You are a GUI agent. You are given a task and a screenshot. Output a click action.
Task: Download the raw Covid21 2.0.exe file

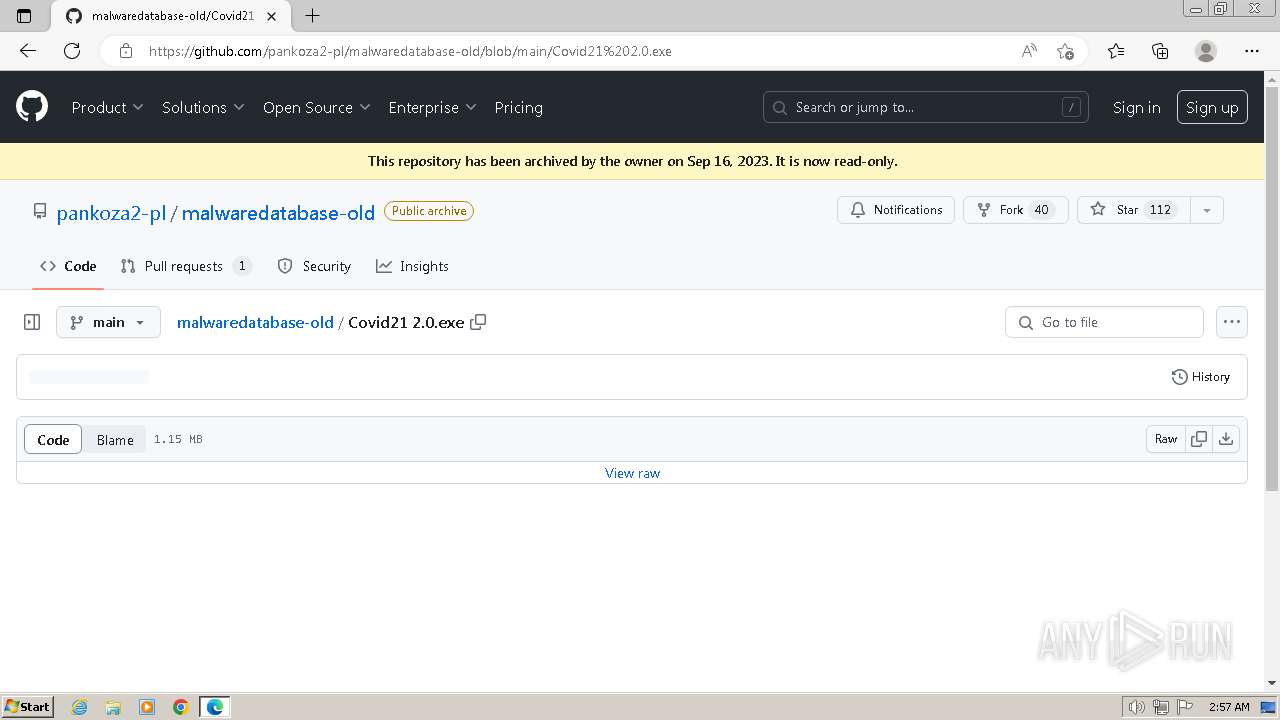point(1226,439)
